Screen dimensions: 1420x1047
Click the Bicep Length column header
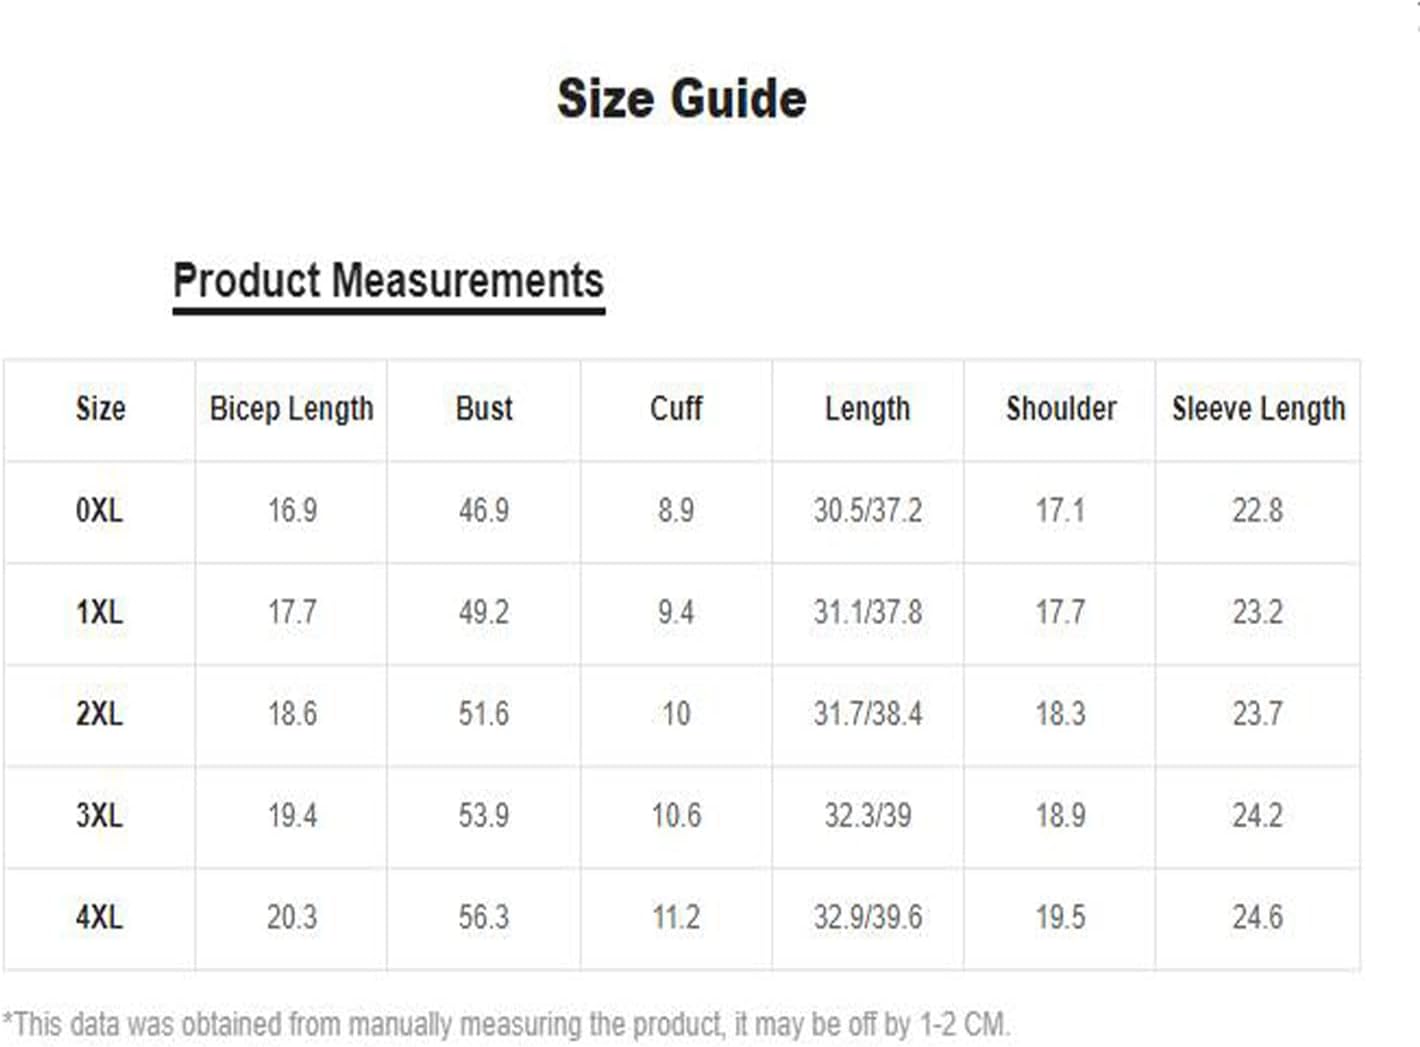pos(292,409)
